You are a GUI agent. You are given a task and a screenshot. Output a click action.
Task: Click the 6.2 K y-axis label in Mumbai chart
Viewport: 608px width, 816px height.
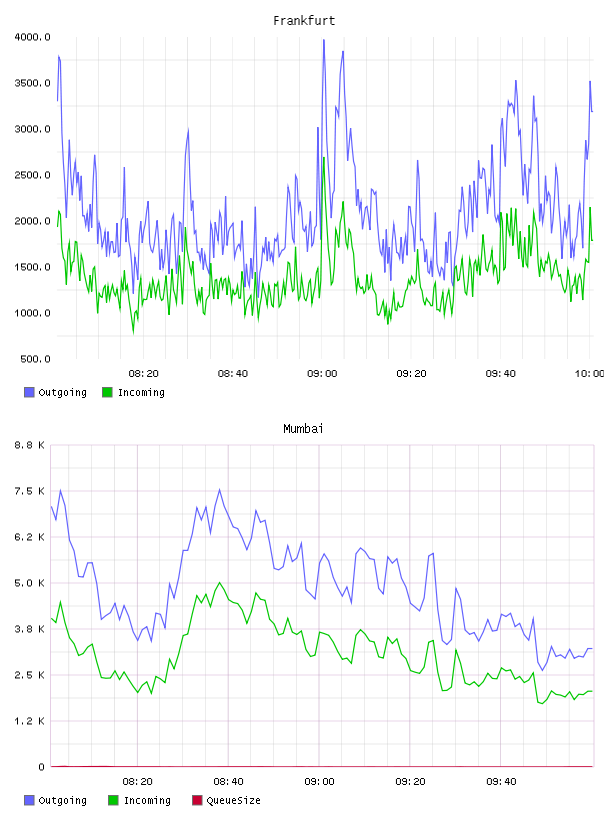coord(29,537)
